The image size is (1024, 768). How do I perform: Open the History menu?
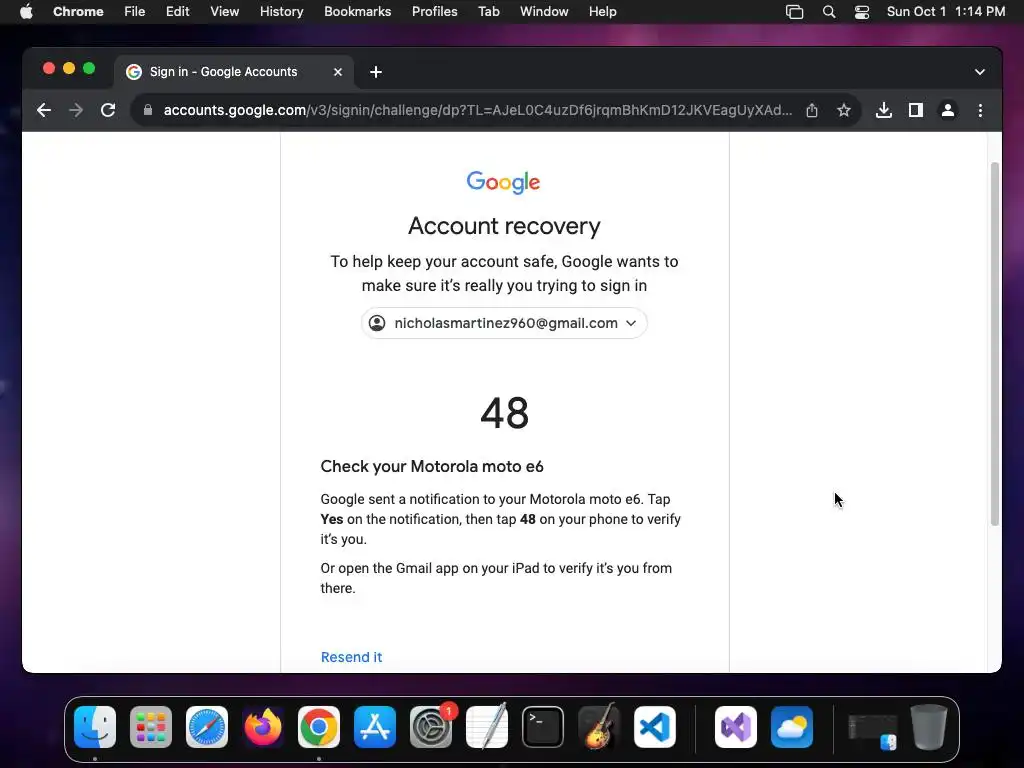coord(281,12)
